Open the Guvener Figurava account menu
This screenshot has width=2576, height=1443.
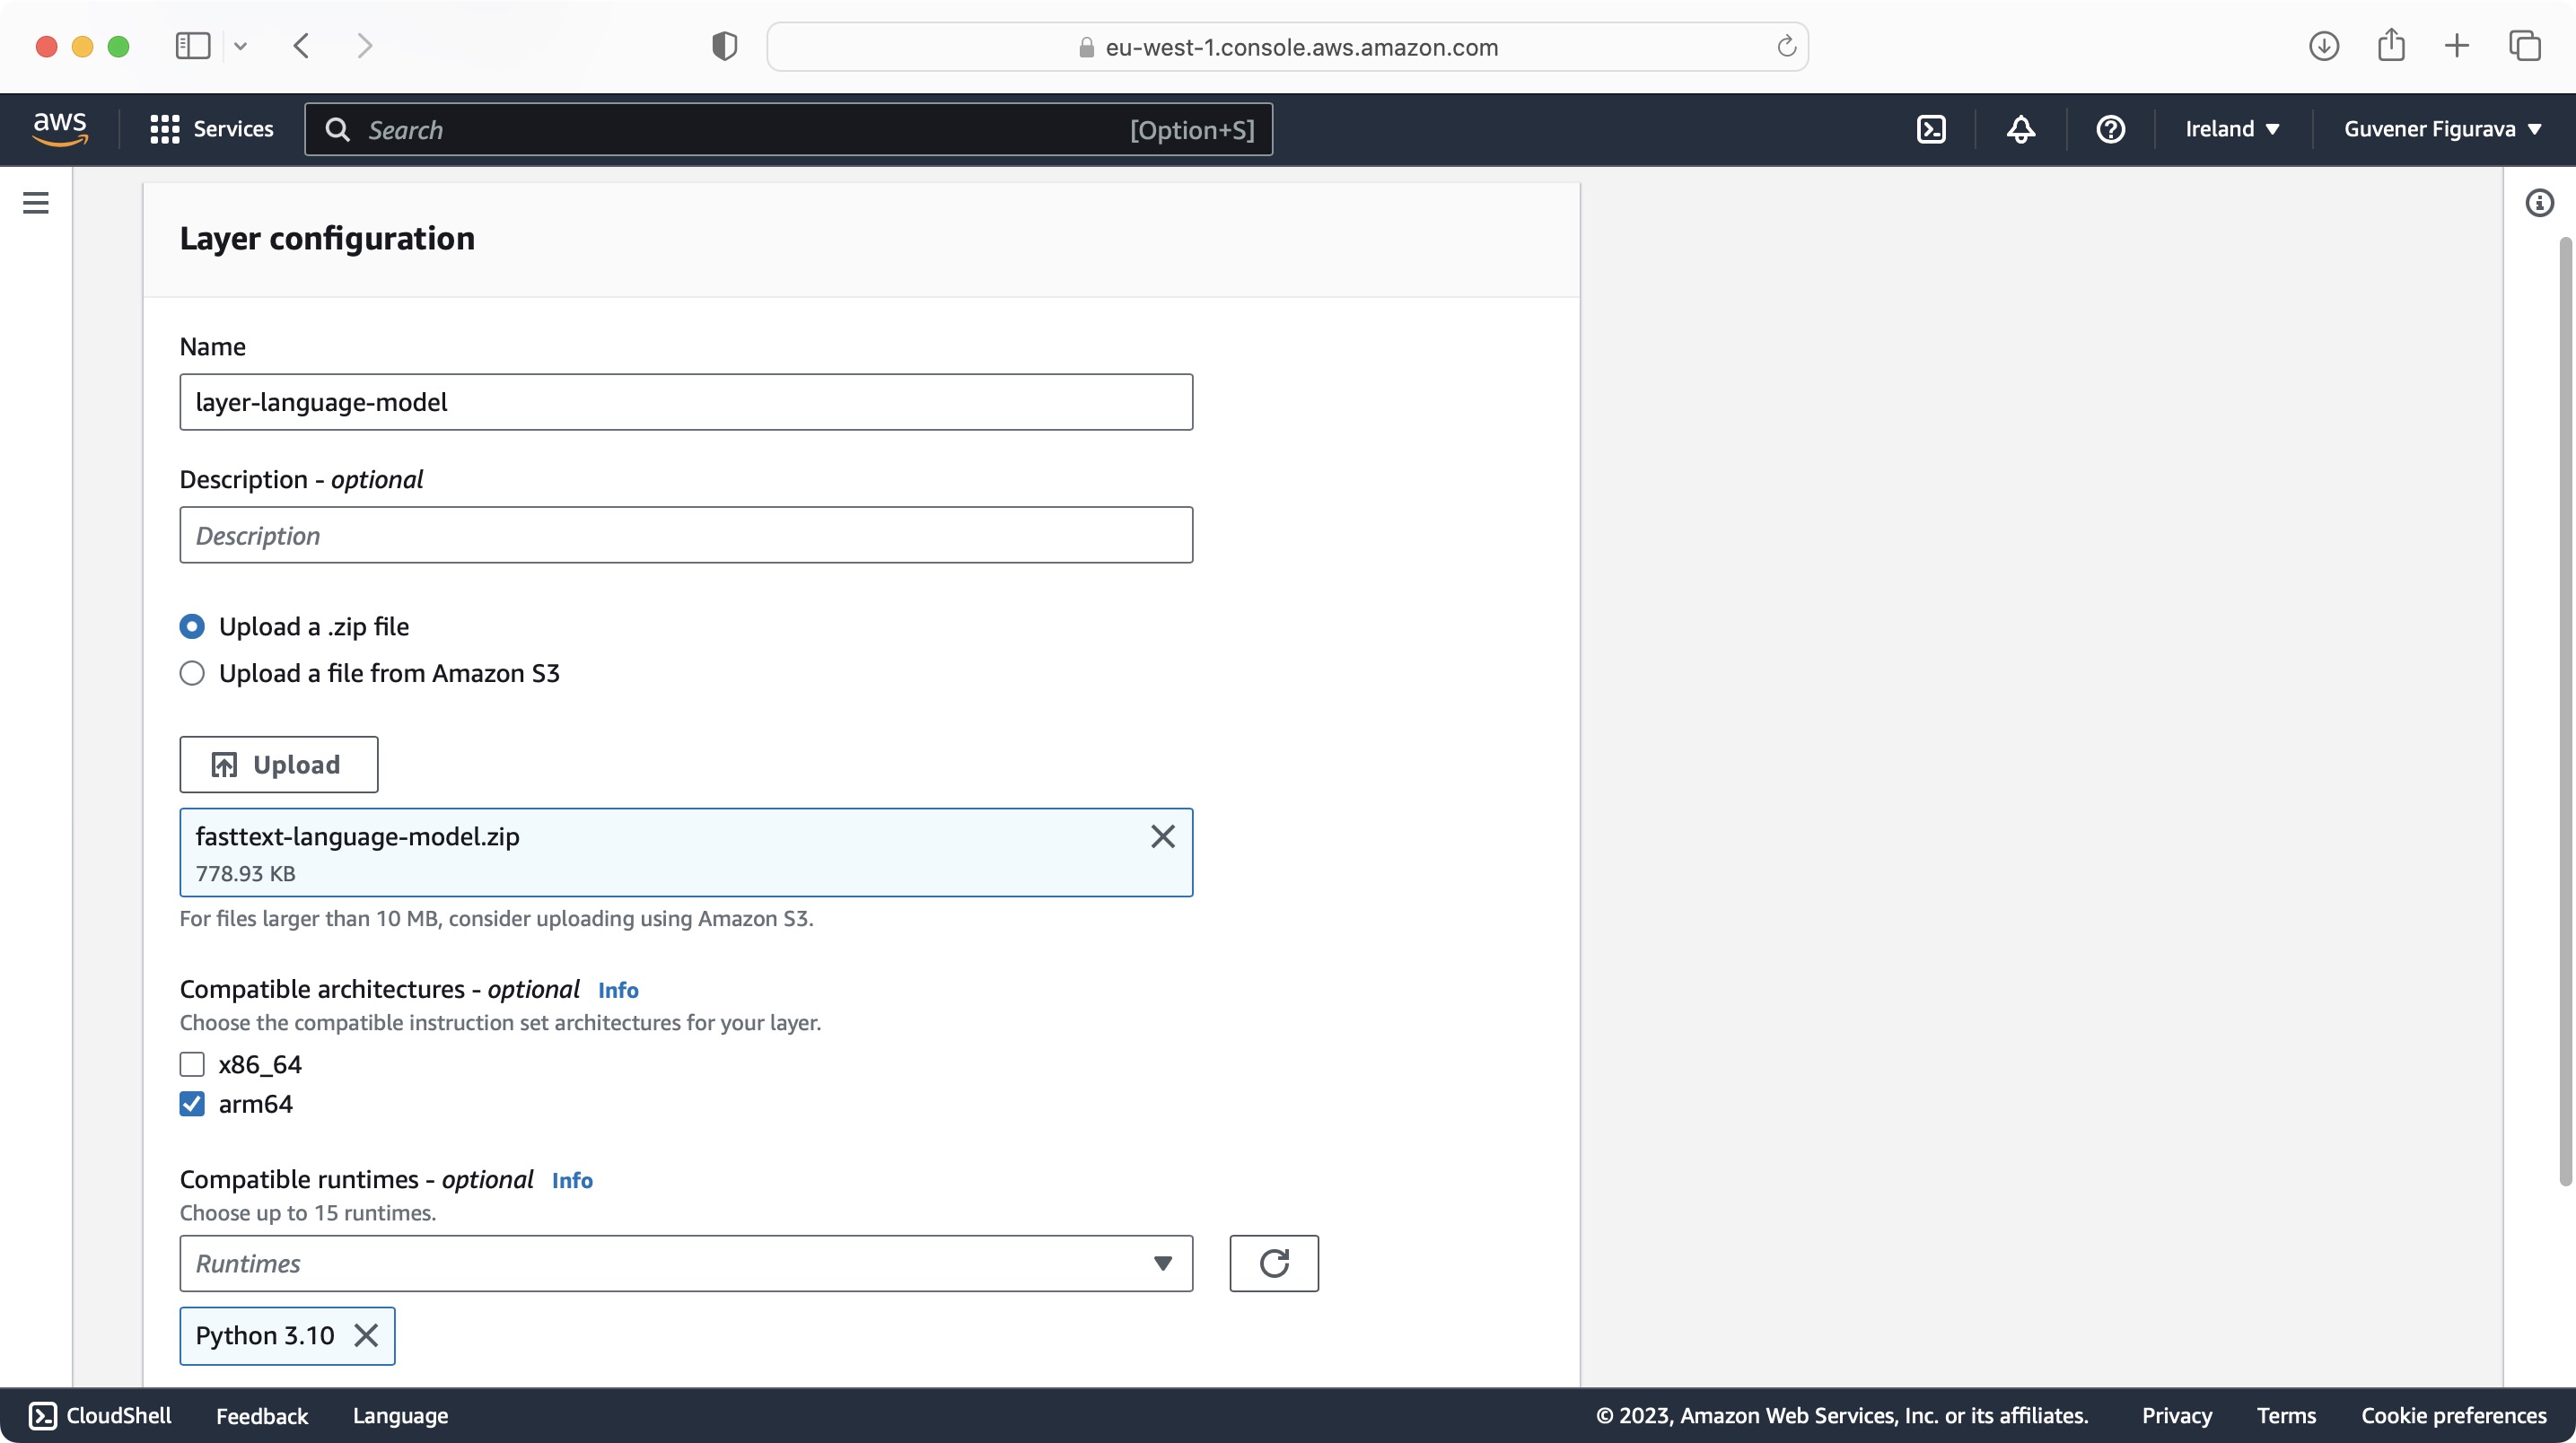pos(2442,129)
